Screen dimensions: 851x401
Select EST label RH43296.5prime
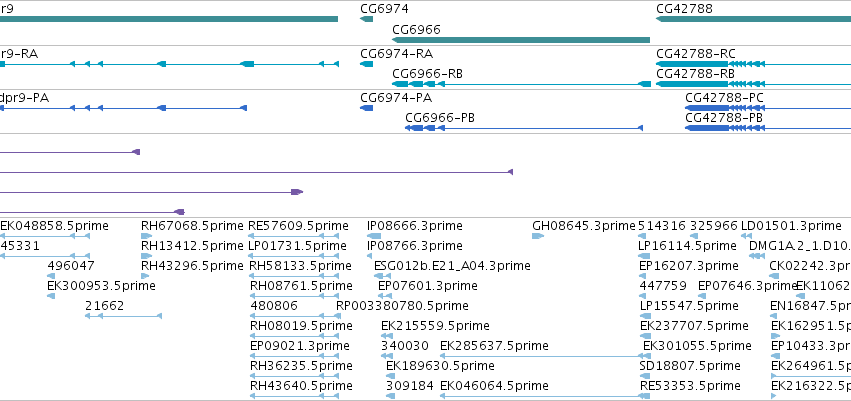[192, 266]
